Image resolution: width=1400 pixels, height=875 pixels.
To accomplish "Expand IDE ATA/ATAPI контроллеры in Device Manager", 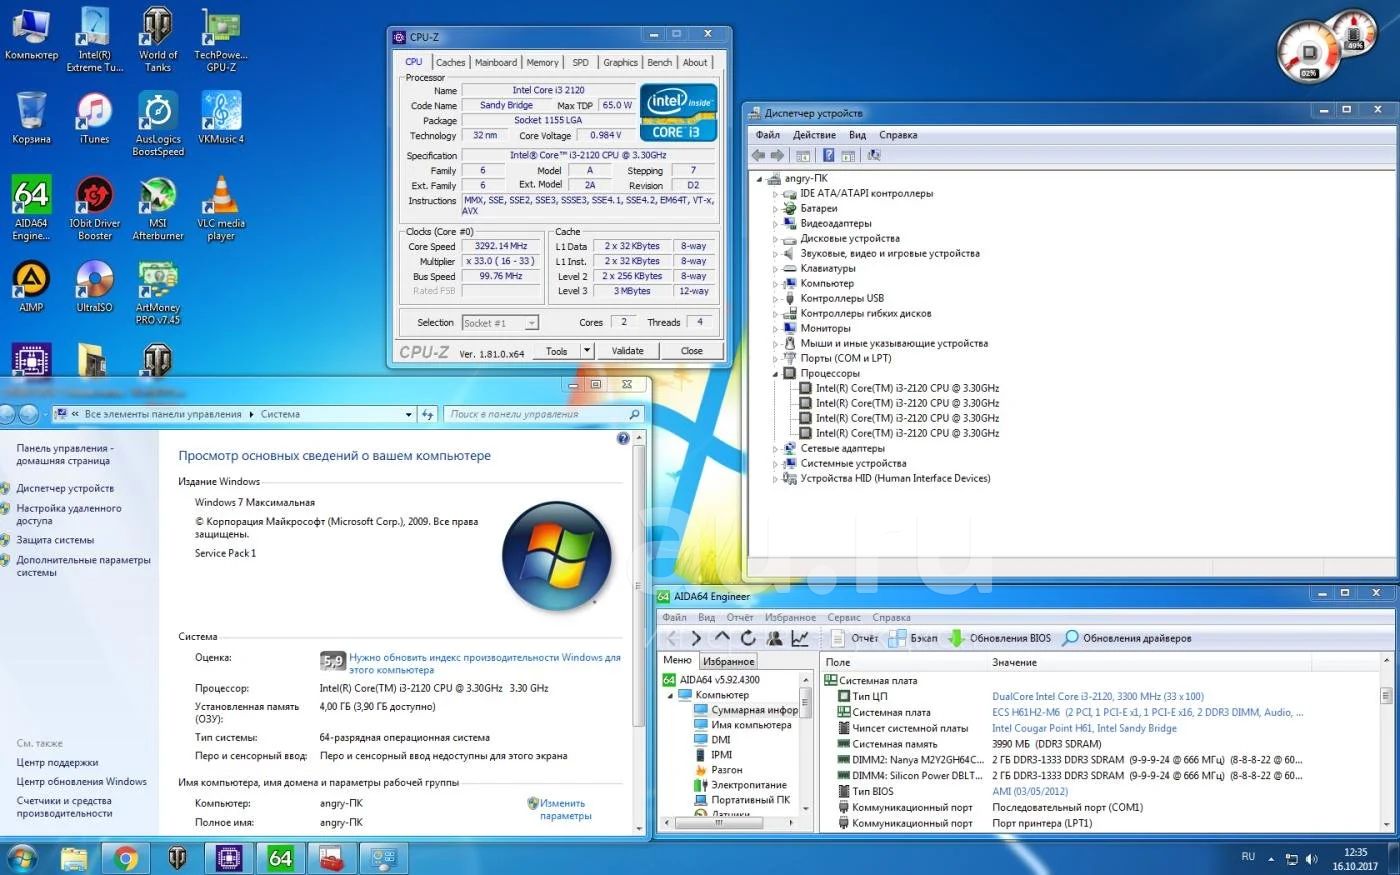I will (x=775, y=194).
